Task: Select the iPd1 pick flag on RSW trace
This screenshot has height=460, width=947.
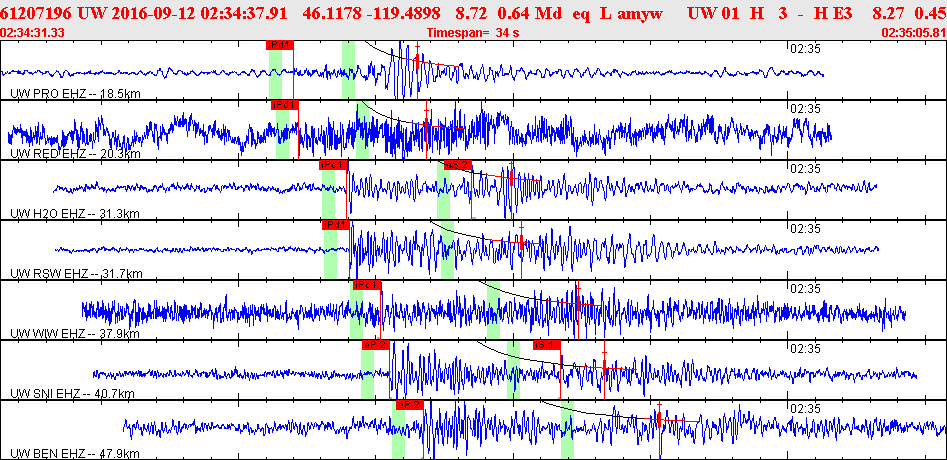Action: 336,225
